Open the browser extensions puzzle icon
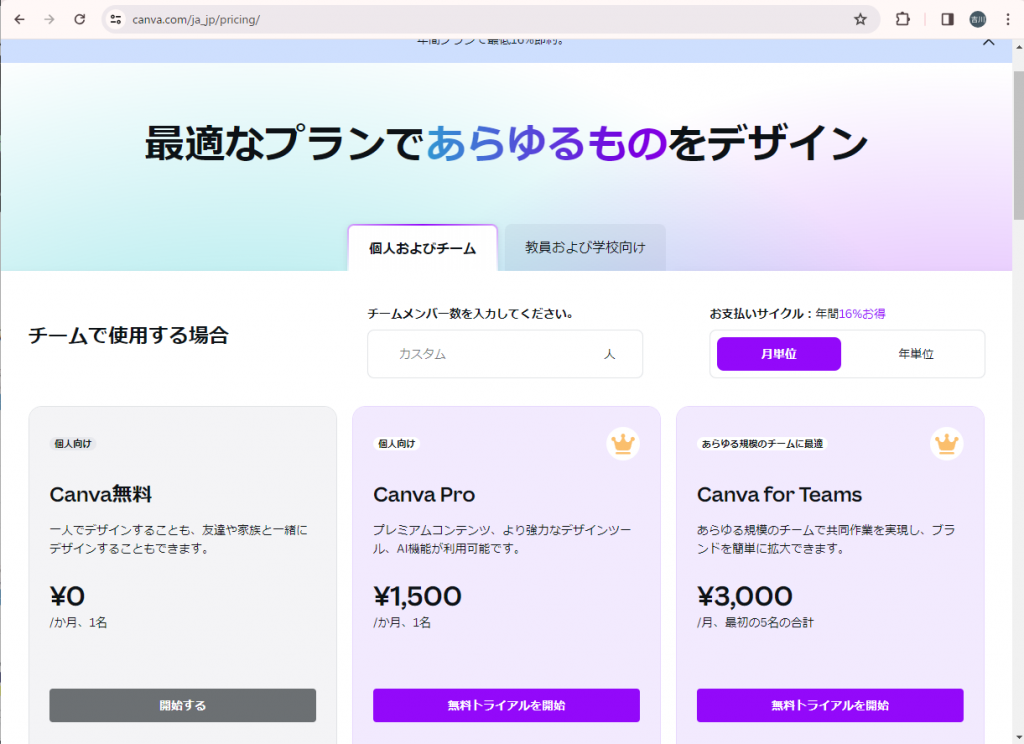 tap(903, 19)
